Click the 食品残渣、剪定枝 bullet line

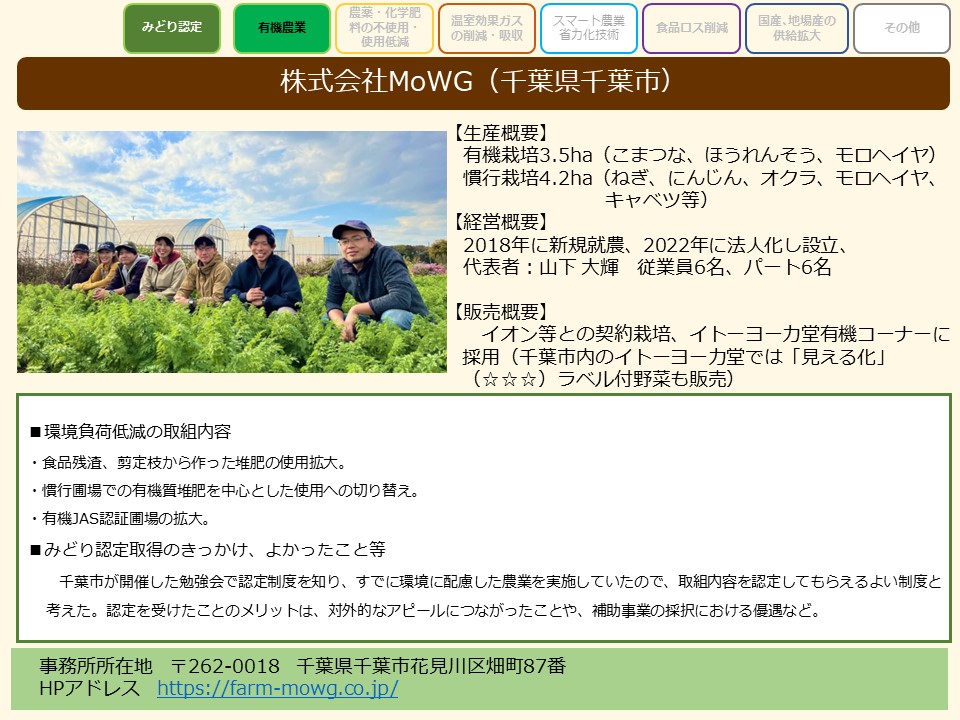coord(189,463)
